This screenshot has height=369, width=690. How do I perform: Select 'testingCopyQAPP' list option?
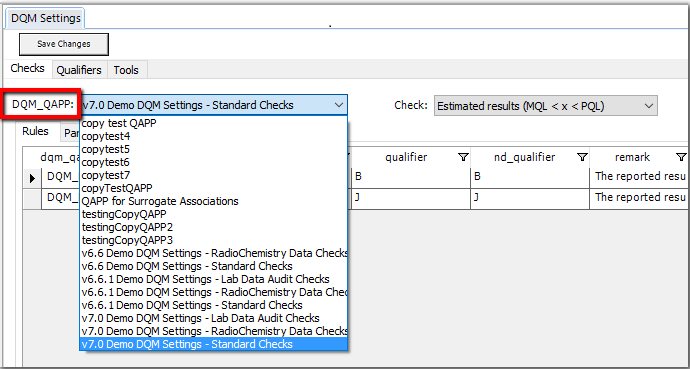213,214
